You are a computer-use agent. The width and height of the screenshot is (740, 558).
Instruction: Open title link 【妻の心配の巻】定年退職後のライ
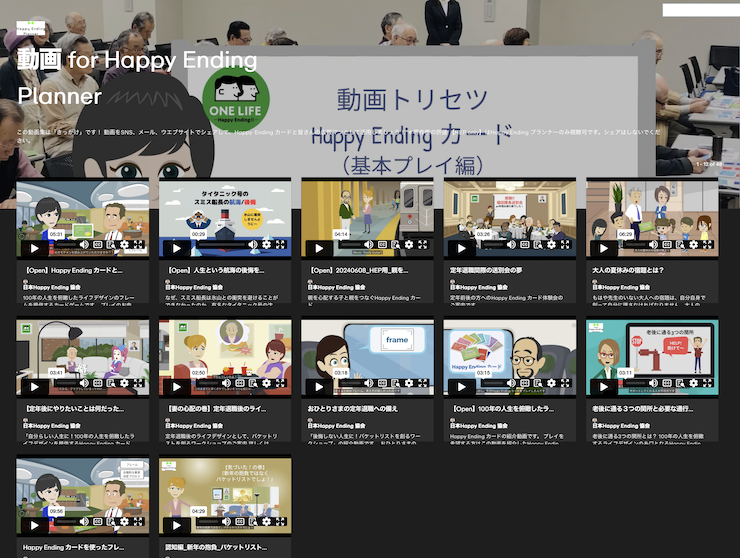(215, 409)
